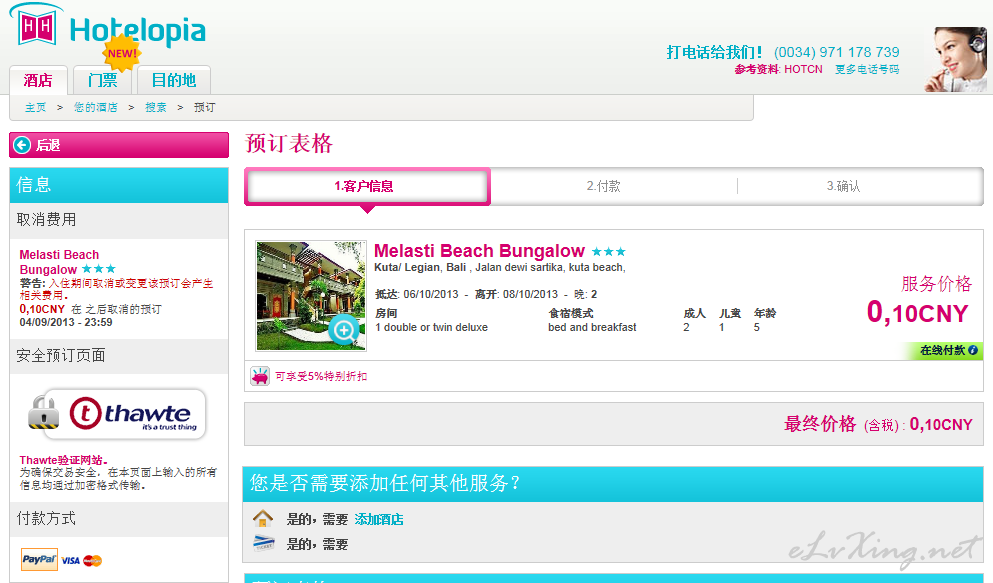Open the 目的地 (Destinations) tab
The image size is (993, 583).
[173, 80]
